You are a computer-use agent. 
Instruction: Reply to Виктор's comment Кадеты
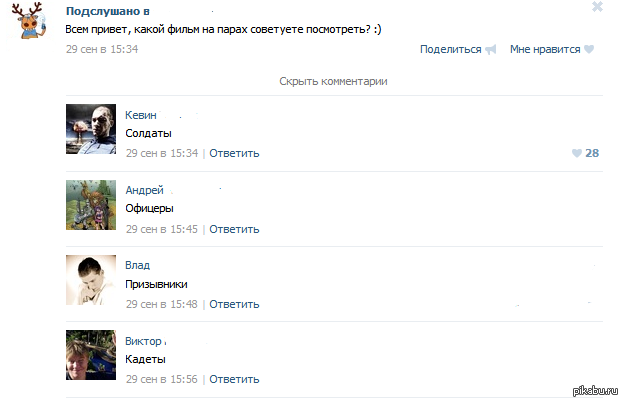[x=234, y=379]
